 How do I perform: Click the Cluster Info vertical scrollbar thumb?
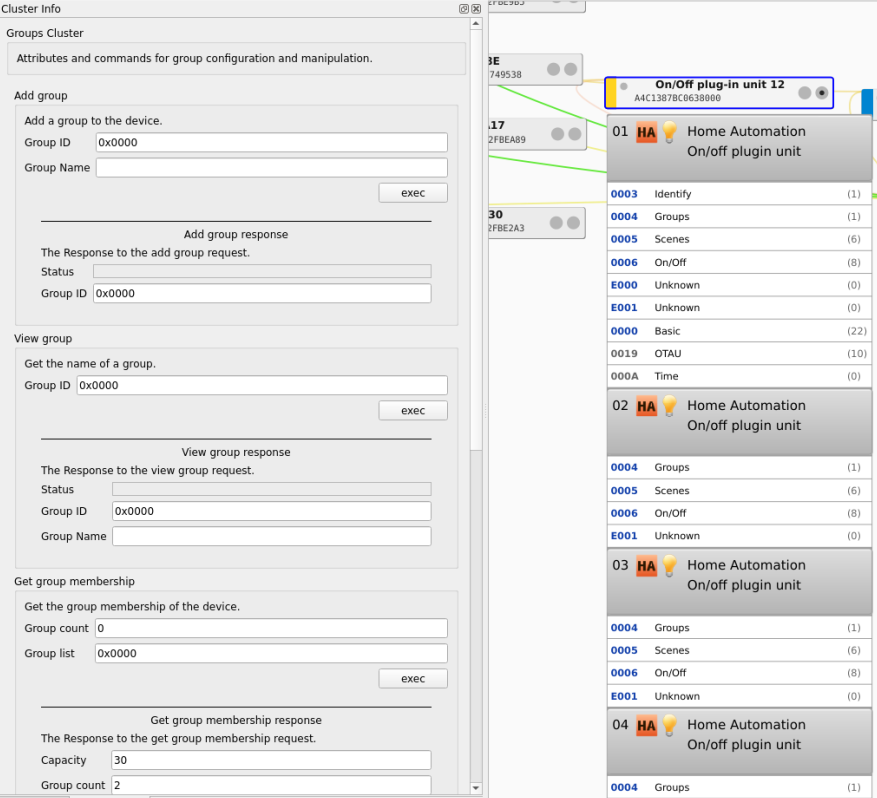476,239
